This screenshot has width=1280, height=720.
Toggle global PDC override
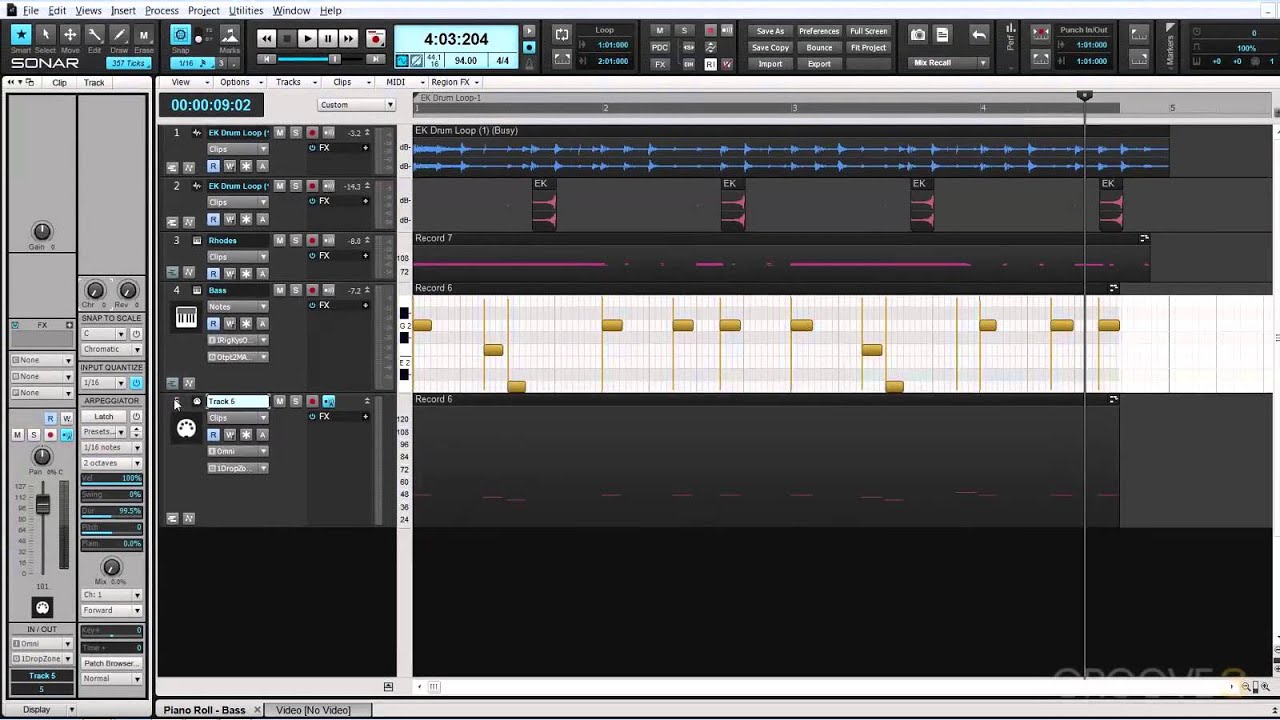660,47
